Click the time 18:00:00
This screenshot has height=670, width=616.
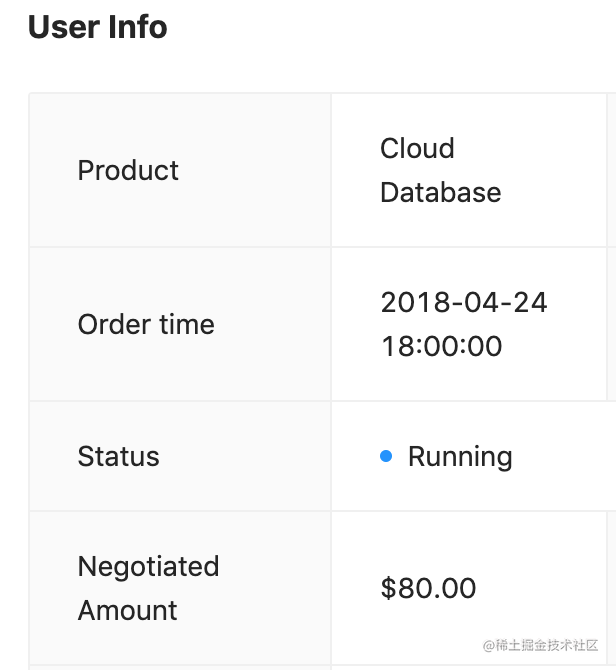[x=441, y=346]
